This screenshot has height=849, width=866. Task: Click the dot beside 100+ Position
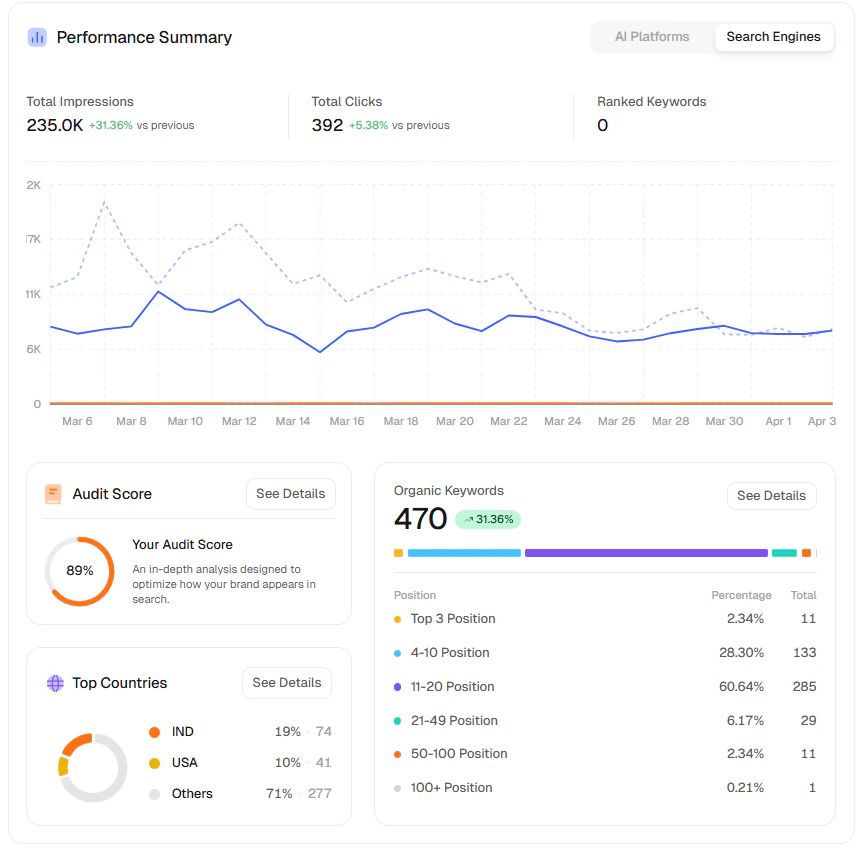(397, 787)
